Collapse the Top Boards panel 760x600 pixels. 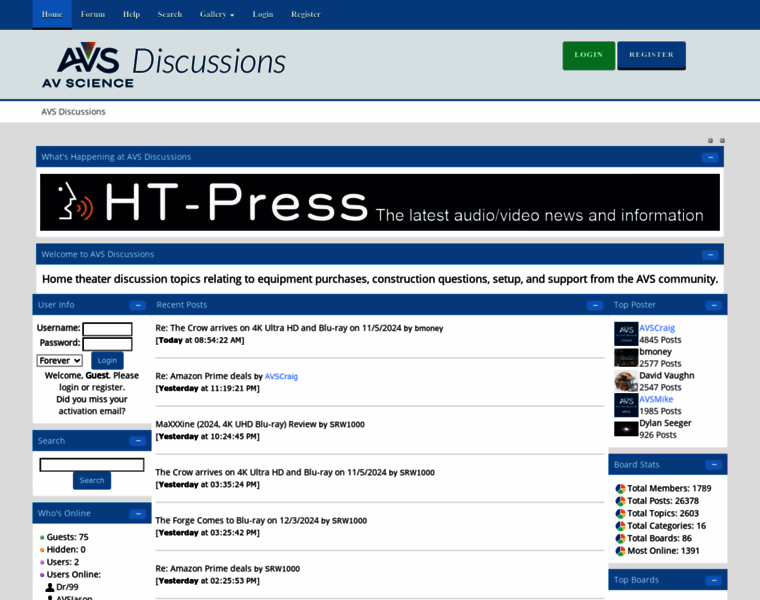click(x=713, y=580)
